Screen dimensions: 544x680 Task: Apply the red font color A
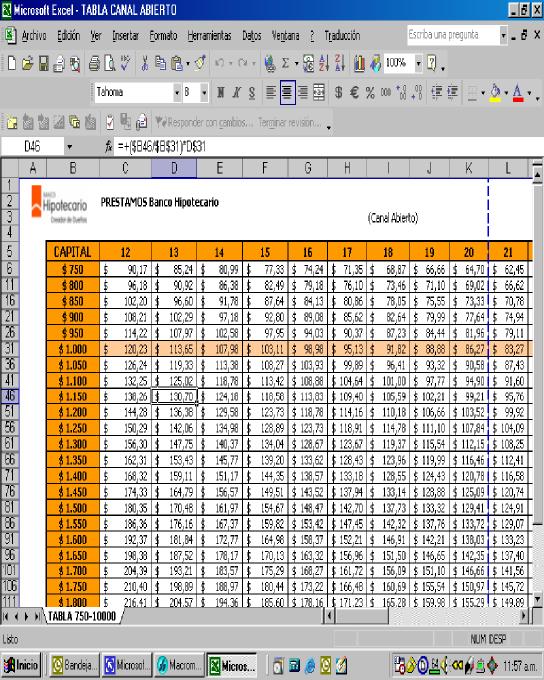pyautogui.click(x=518, y=93)
